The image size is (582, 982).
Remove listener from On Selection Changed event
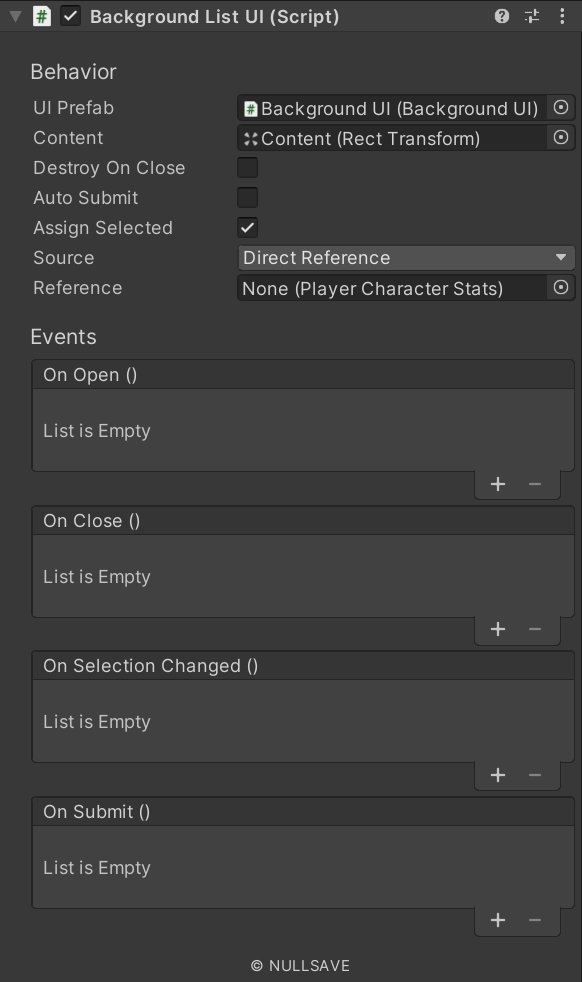(534, 775)
